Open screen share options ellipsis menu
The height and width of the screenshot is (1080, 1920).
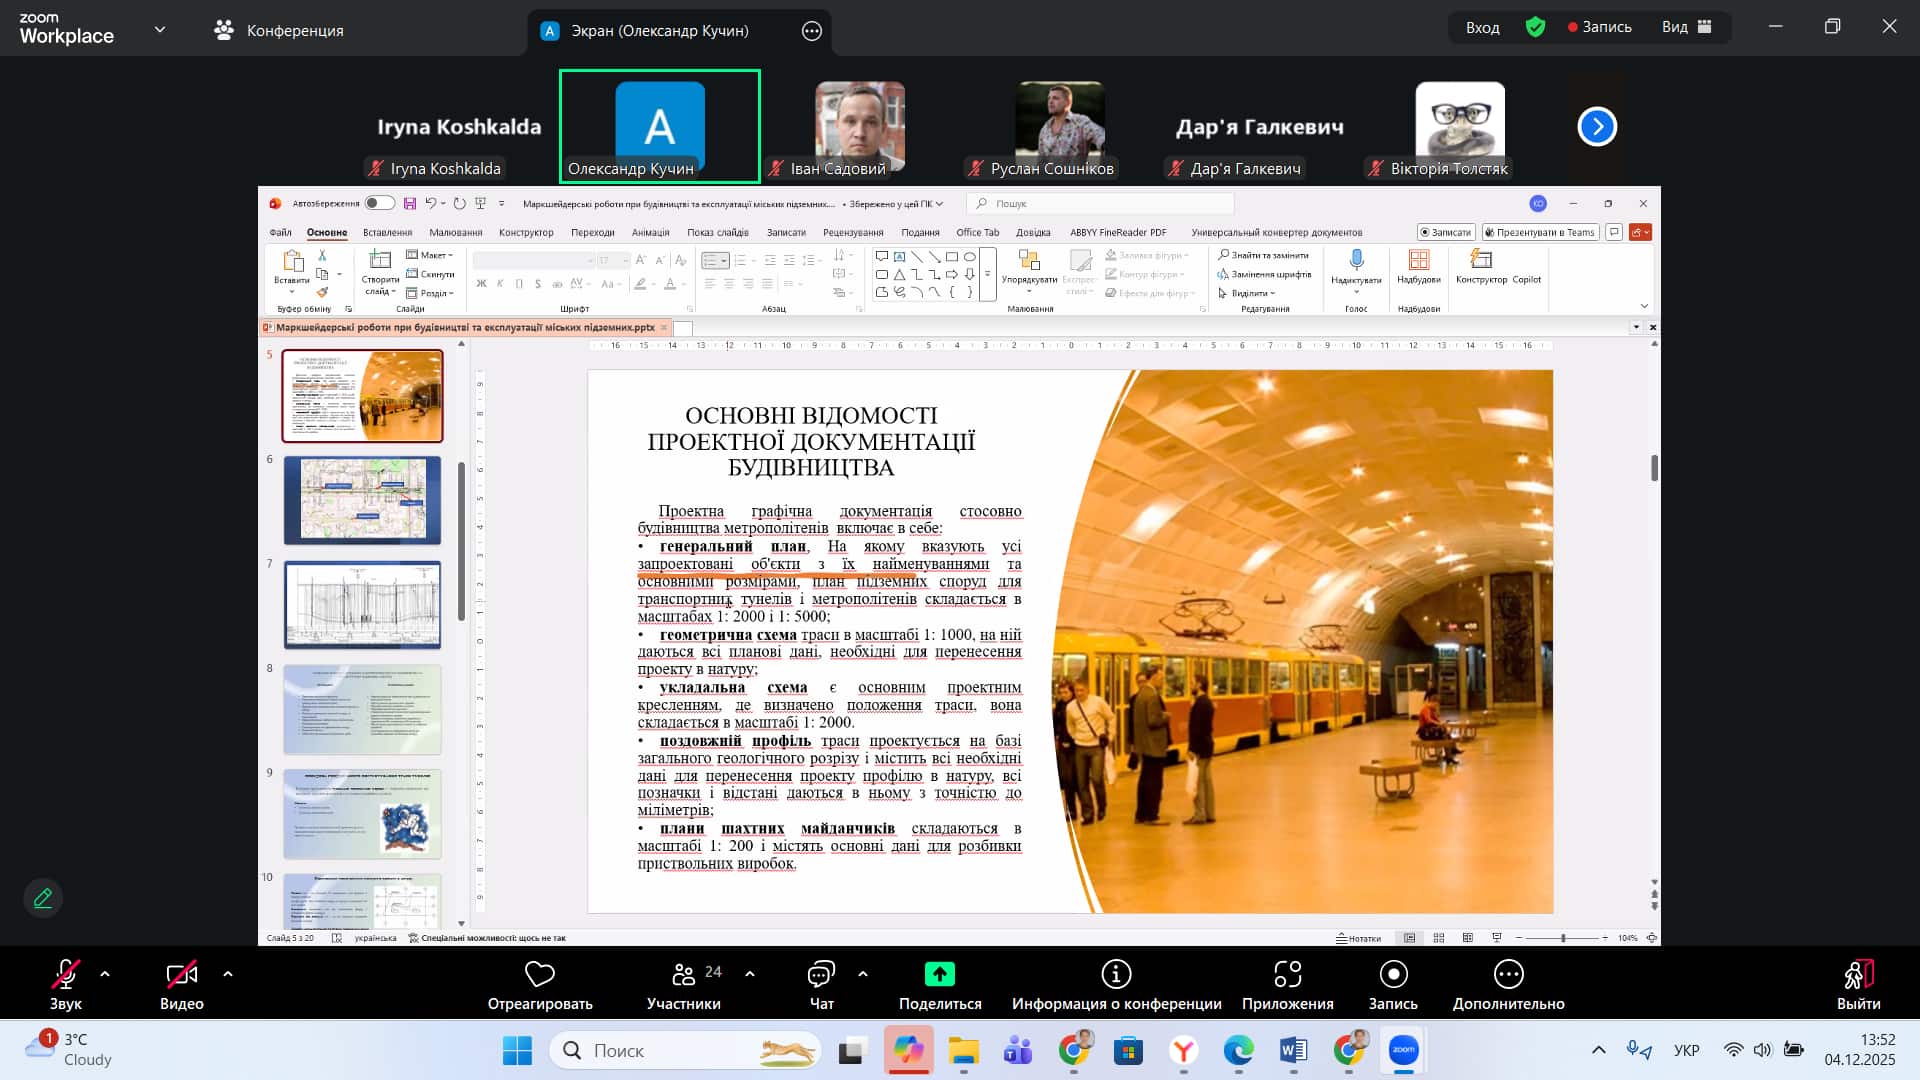coord(812,31)
